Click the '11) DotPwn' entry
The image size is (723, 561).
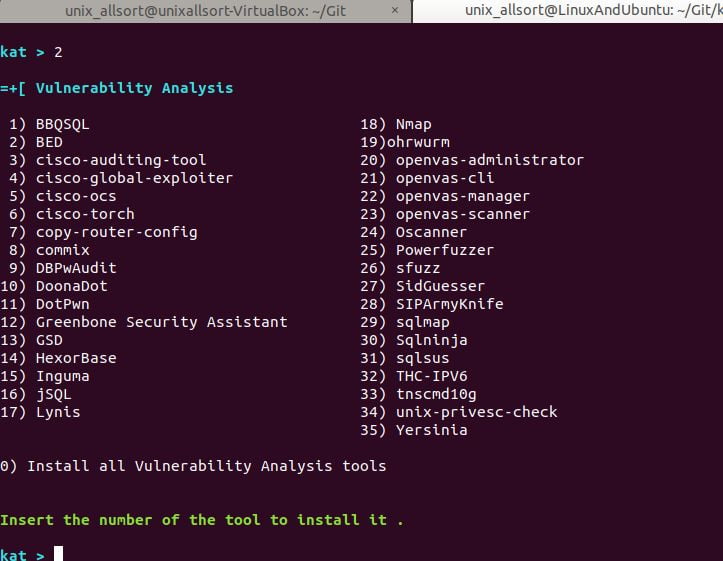click(45, 304)
